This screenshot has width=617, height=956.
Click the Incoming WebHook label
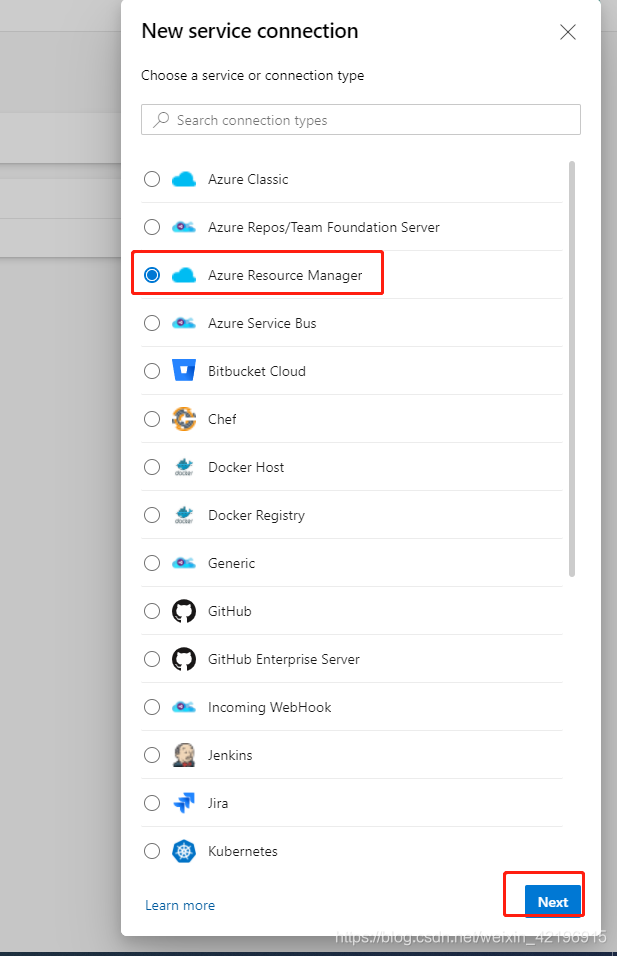coord(269,707)
